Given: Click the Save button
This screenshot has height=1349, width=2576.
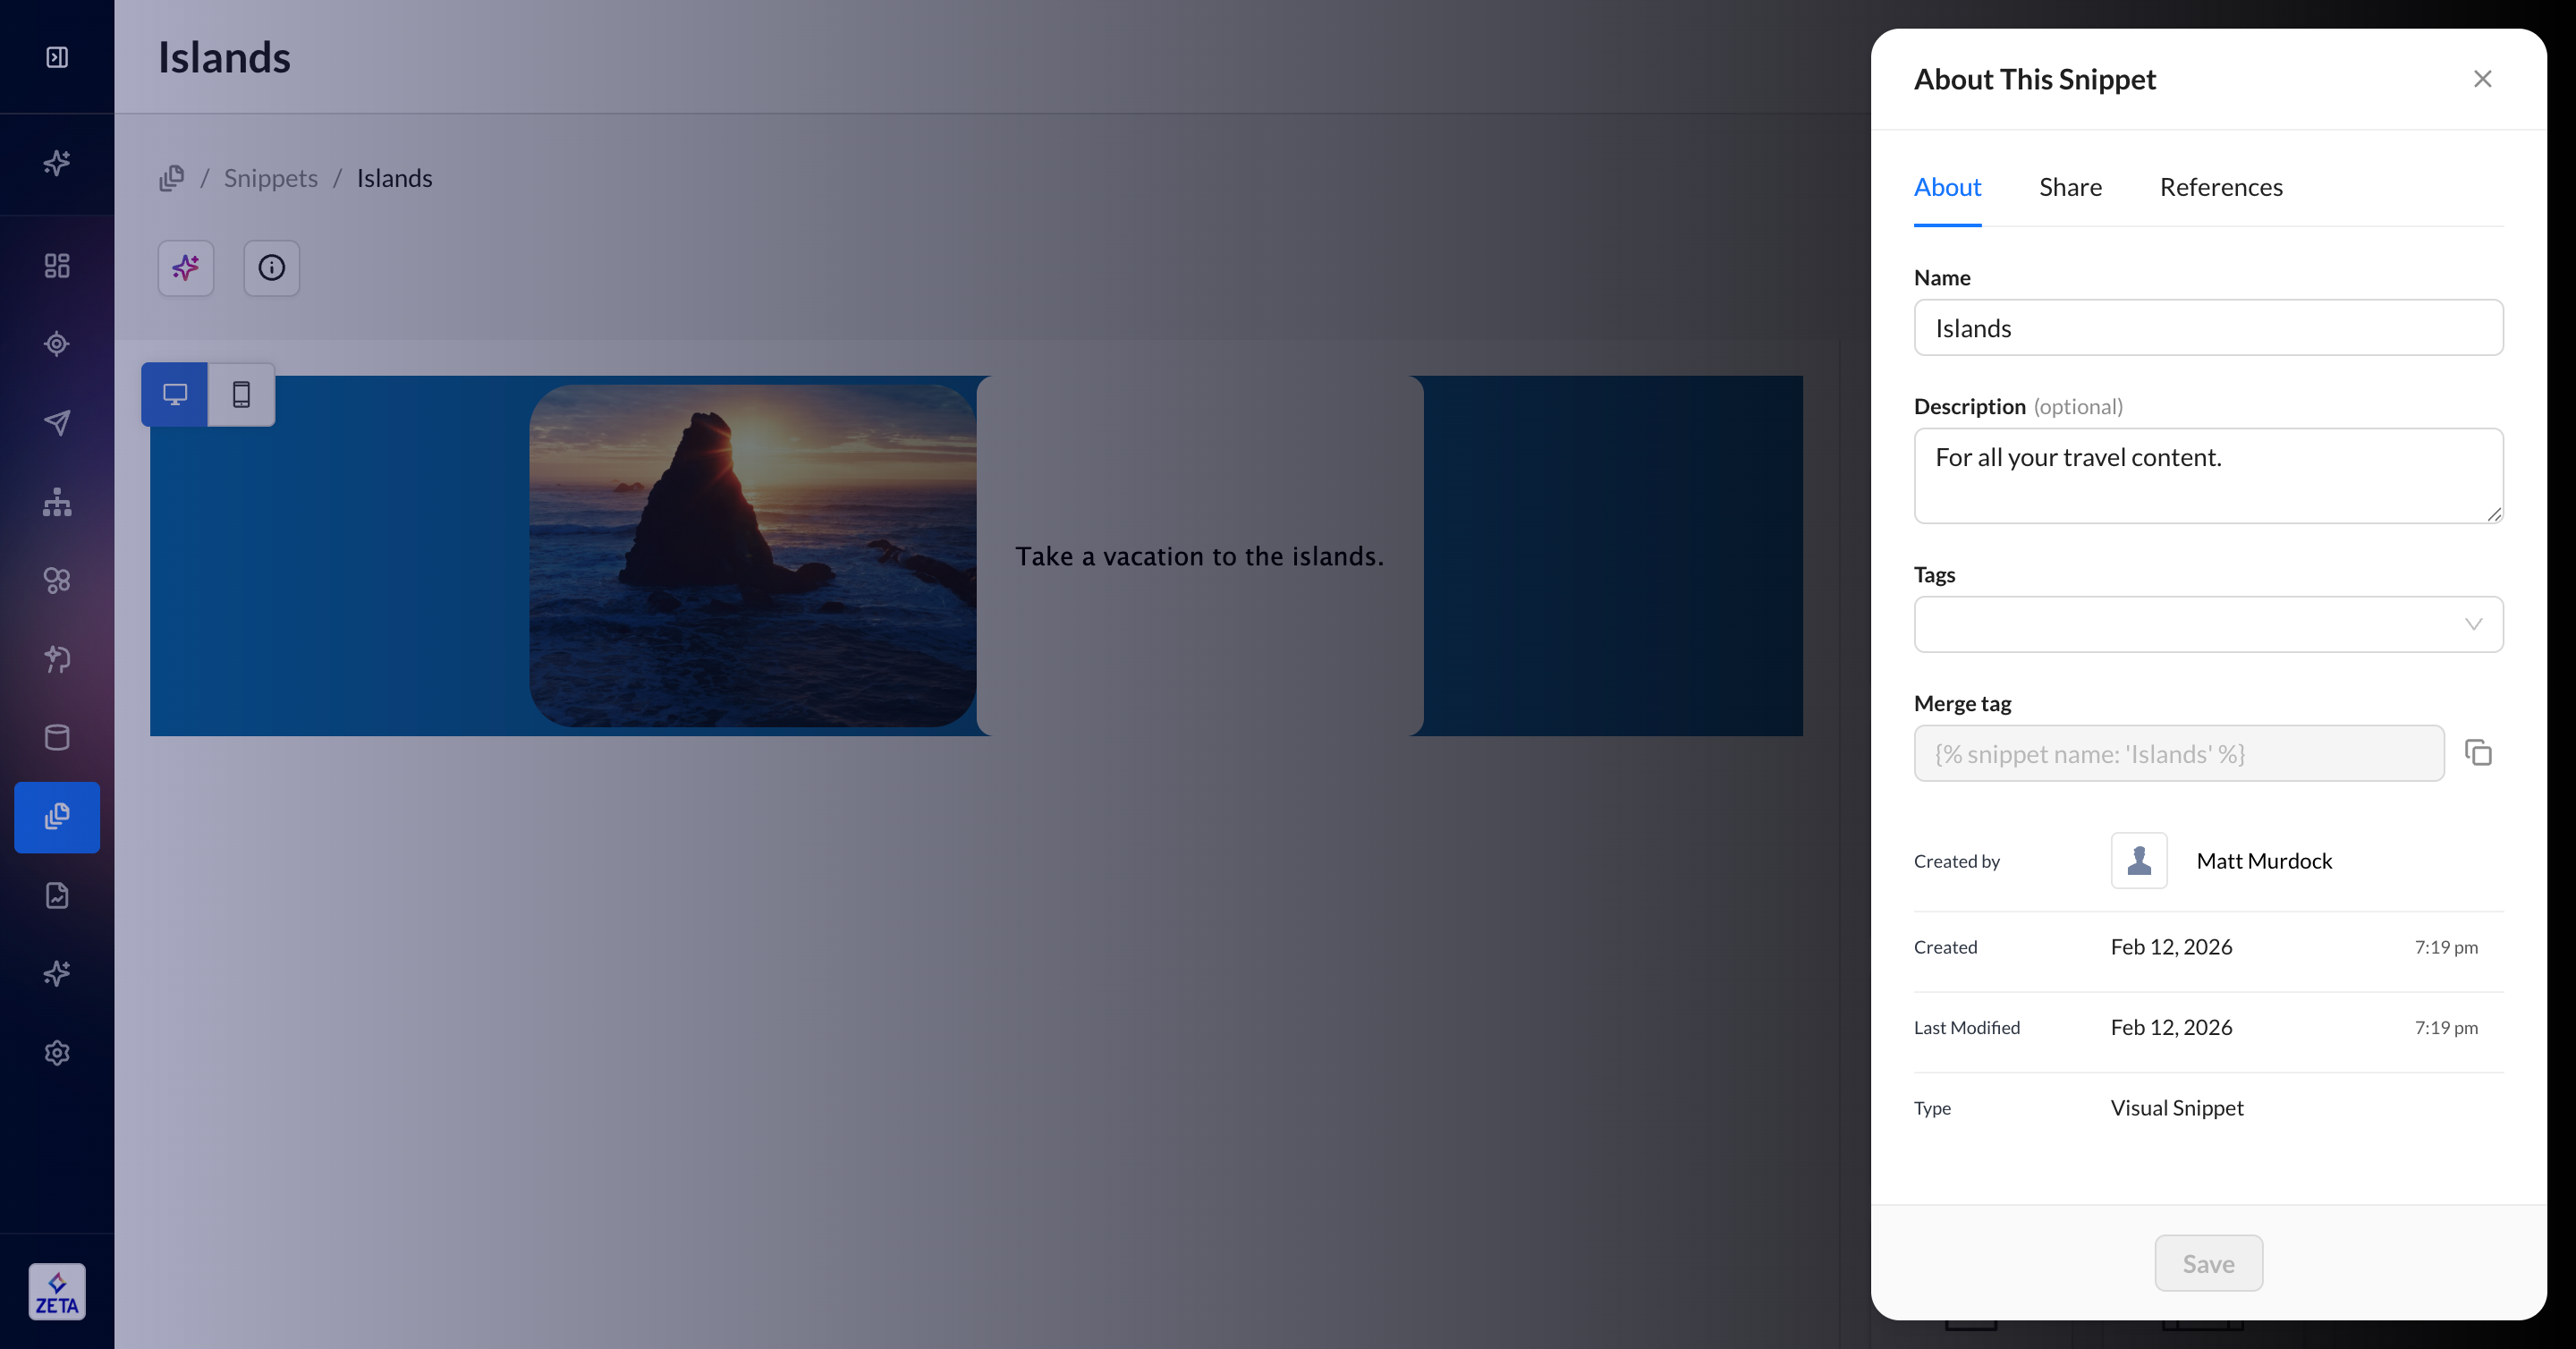Looking at the screenshot, I should [x=2208, y=1263].
